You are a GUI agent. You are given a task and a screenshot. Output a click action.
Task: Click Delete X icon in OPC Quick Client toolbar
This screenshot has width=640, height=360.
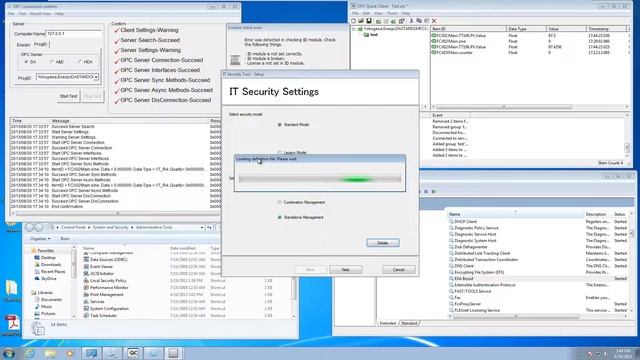[434, 21]
